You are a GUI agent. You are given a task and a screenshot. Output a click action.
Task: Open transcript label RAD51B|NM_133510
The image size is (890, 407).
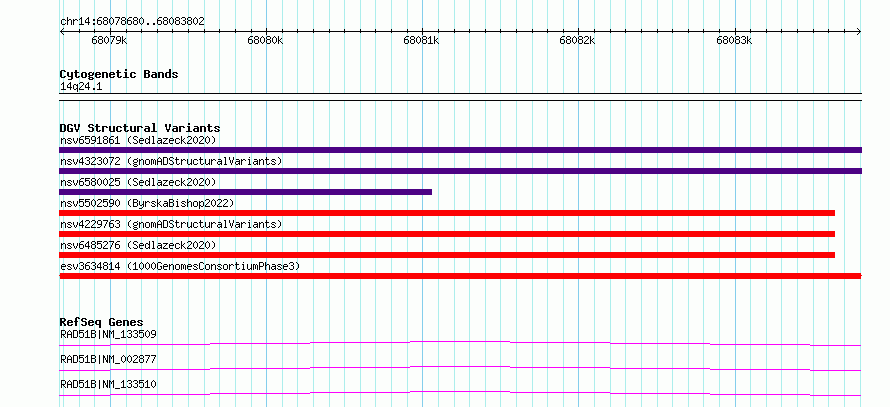point(108,384)
